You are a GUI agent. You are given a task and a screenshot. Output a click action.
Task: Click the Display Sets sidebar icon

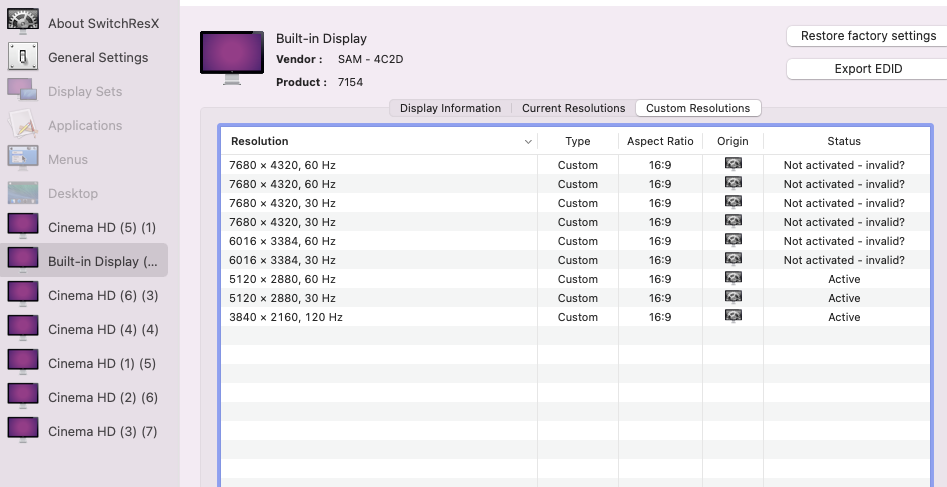pos(22,91)
